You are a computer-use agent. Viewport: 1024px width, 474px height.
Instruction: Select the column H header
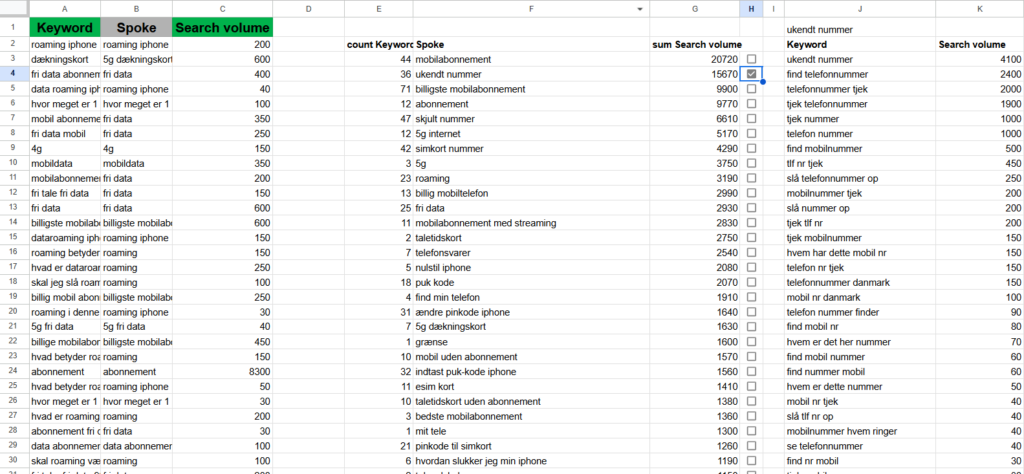[x=752, y=8]
